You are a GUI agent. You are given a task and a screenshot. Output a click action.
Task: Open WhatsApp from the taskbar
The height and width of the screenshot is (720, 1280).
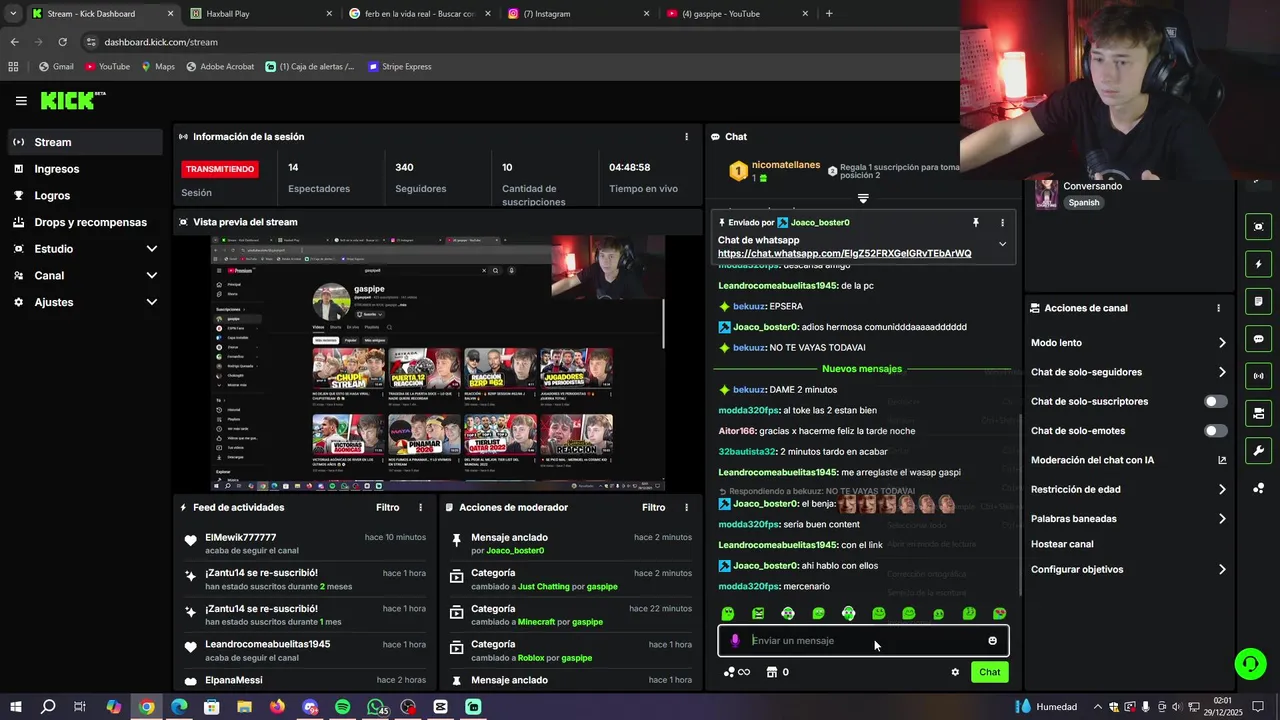coord(376,707)
